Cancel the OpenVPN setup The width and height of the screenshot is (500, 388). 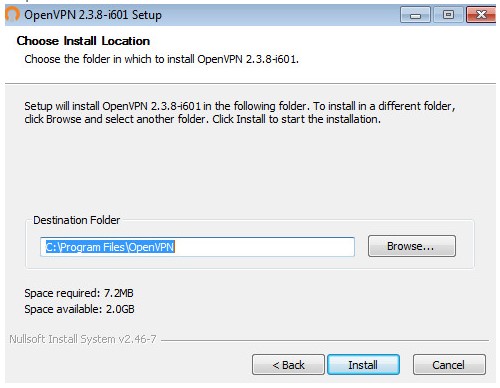(x=449, y=365)
